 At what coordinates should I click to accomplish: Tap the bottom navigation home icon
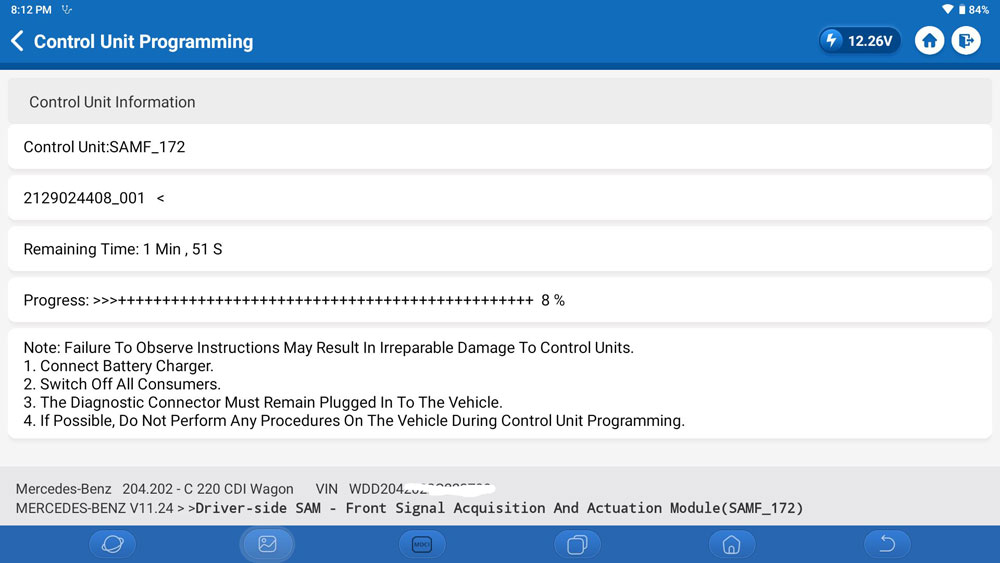pos(731,544)
